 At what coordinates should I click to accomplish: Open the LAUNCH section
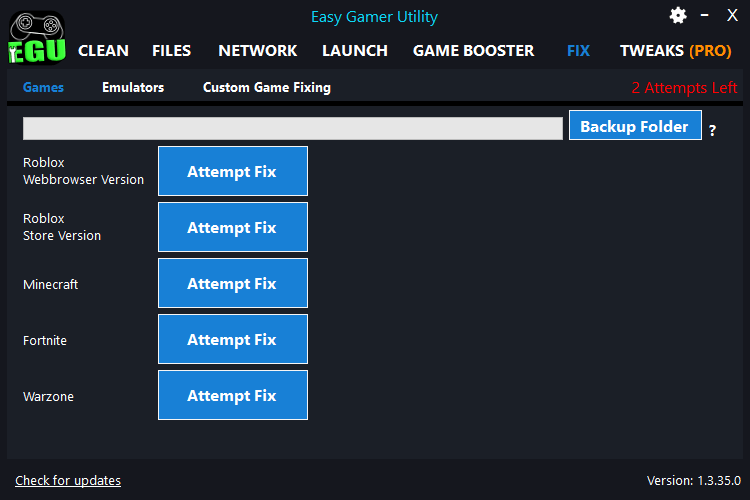(354, 50)
